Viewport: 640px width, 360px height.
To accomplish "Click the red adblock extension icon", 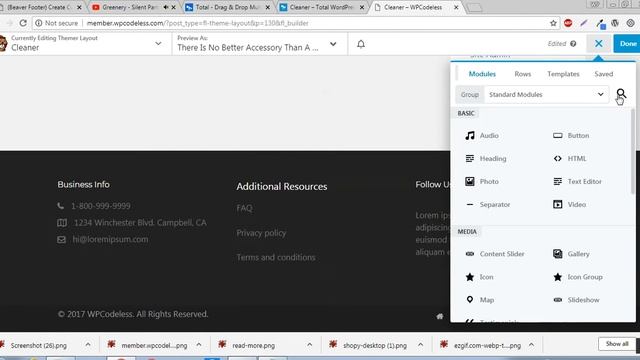I will tap(568, 23).
